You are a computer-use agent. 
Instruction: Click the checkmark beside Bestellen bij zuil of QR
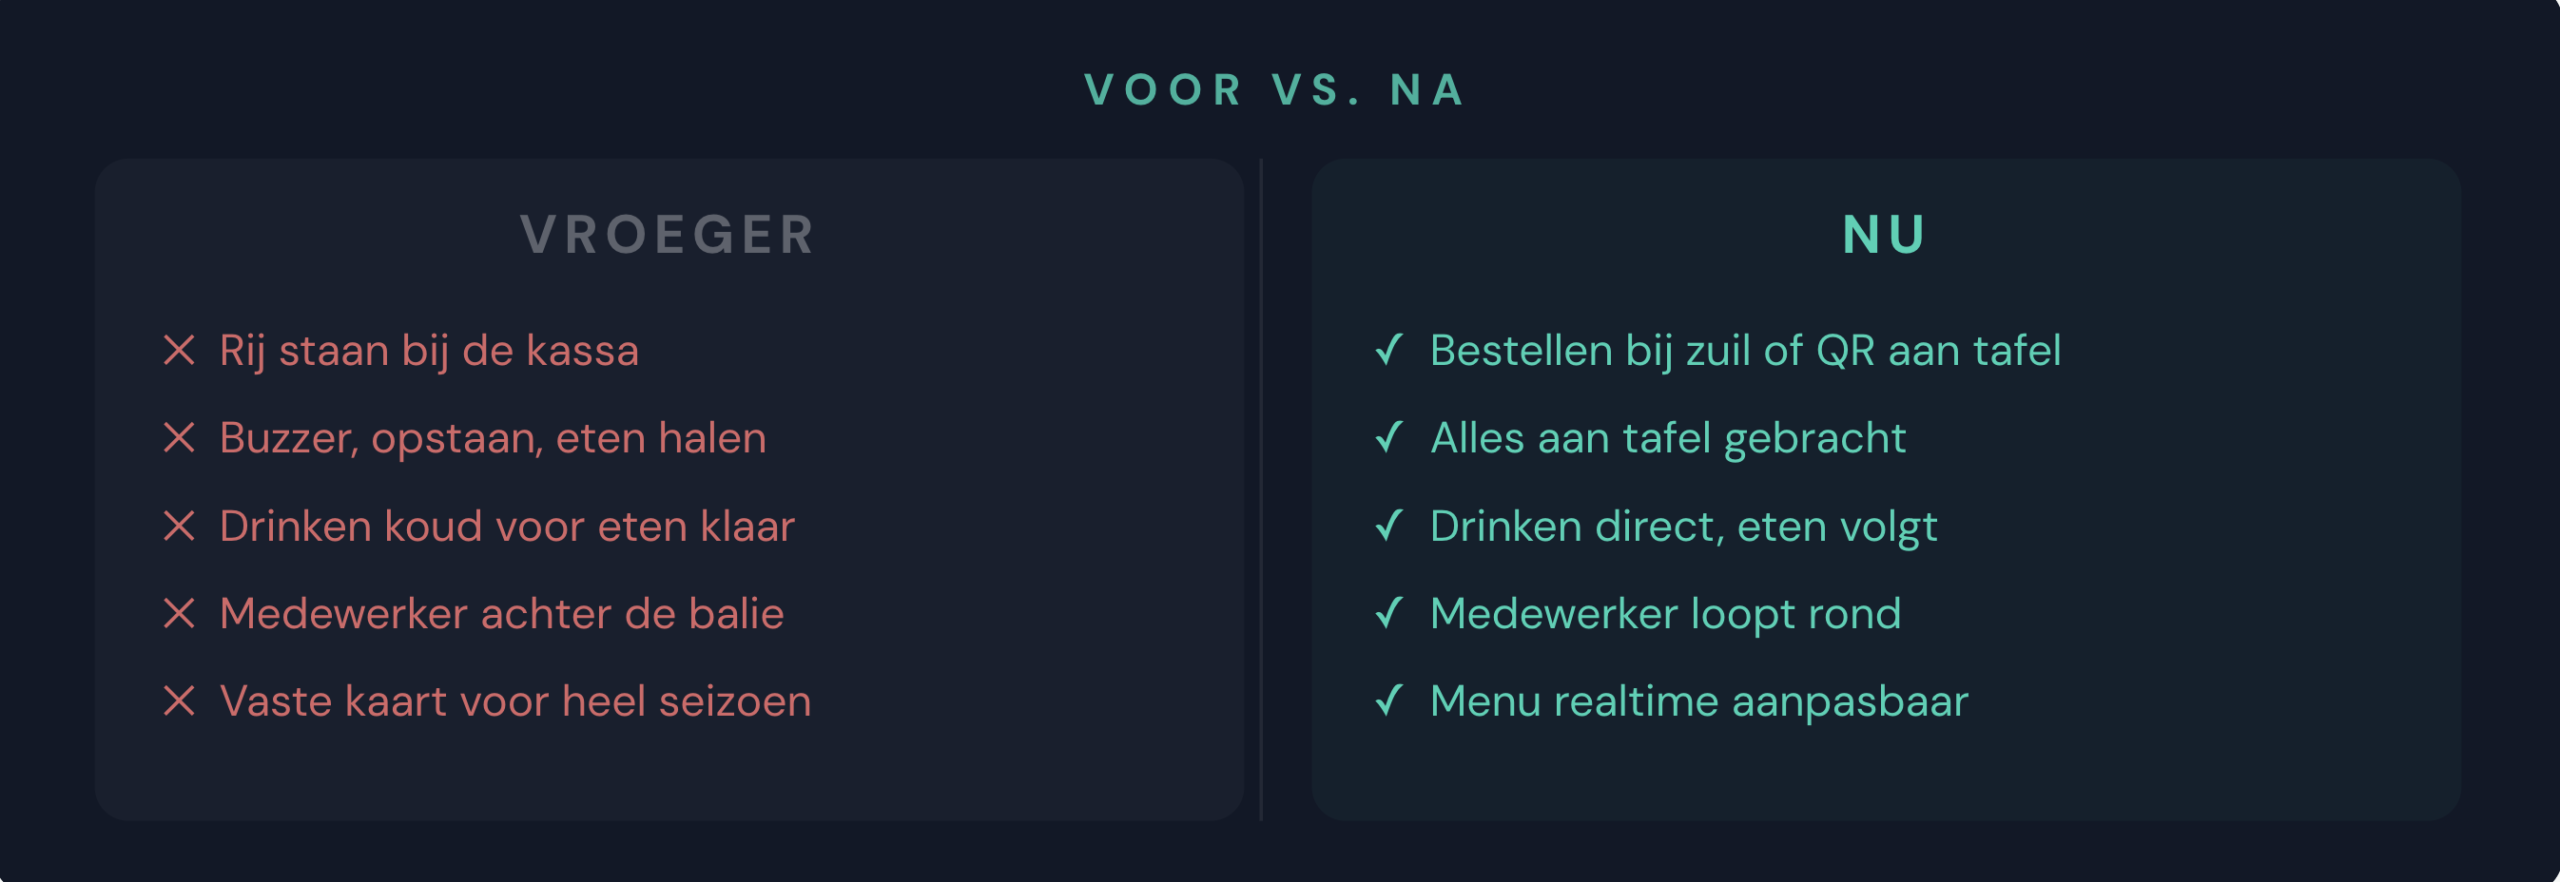click(x=1389, y=350)
